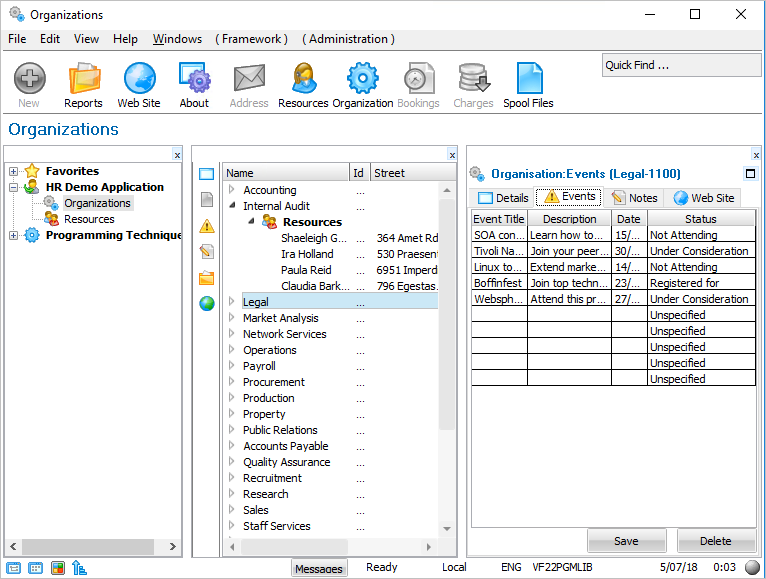Collapse the Internal Audit row
Image resolution: width=766 pixels, height=579 pixels.
click(x=232, y=206)
